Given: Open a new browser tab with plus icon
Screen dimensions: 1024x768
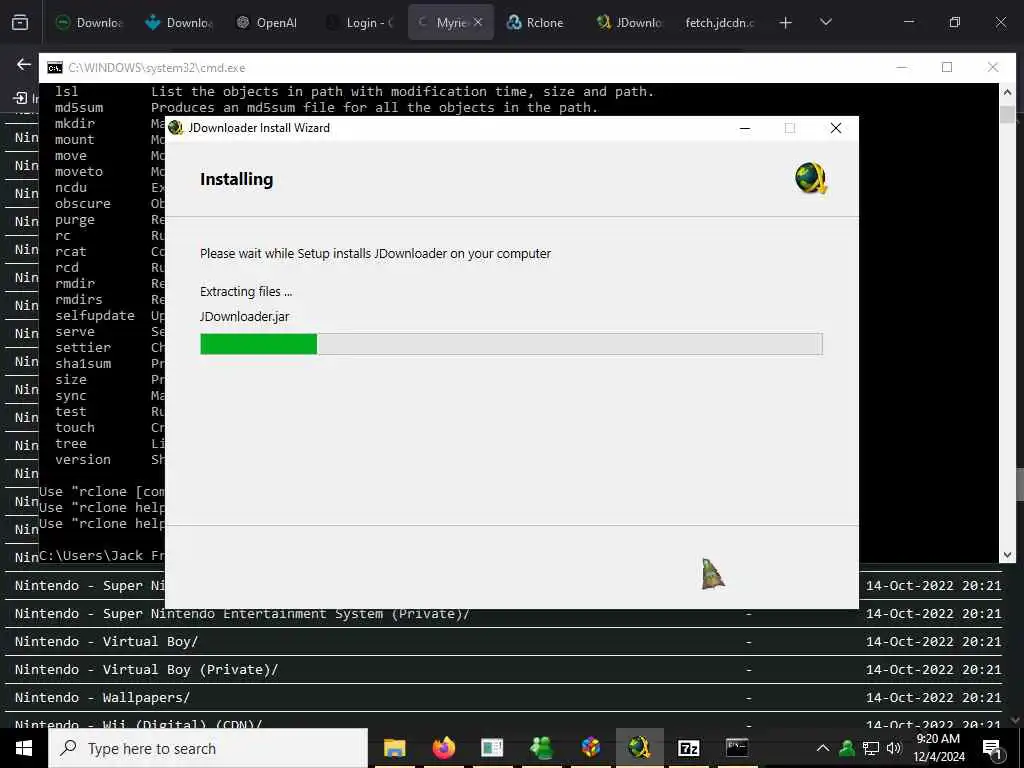Looking at the screenshot, I should (786, 23).
